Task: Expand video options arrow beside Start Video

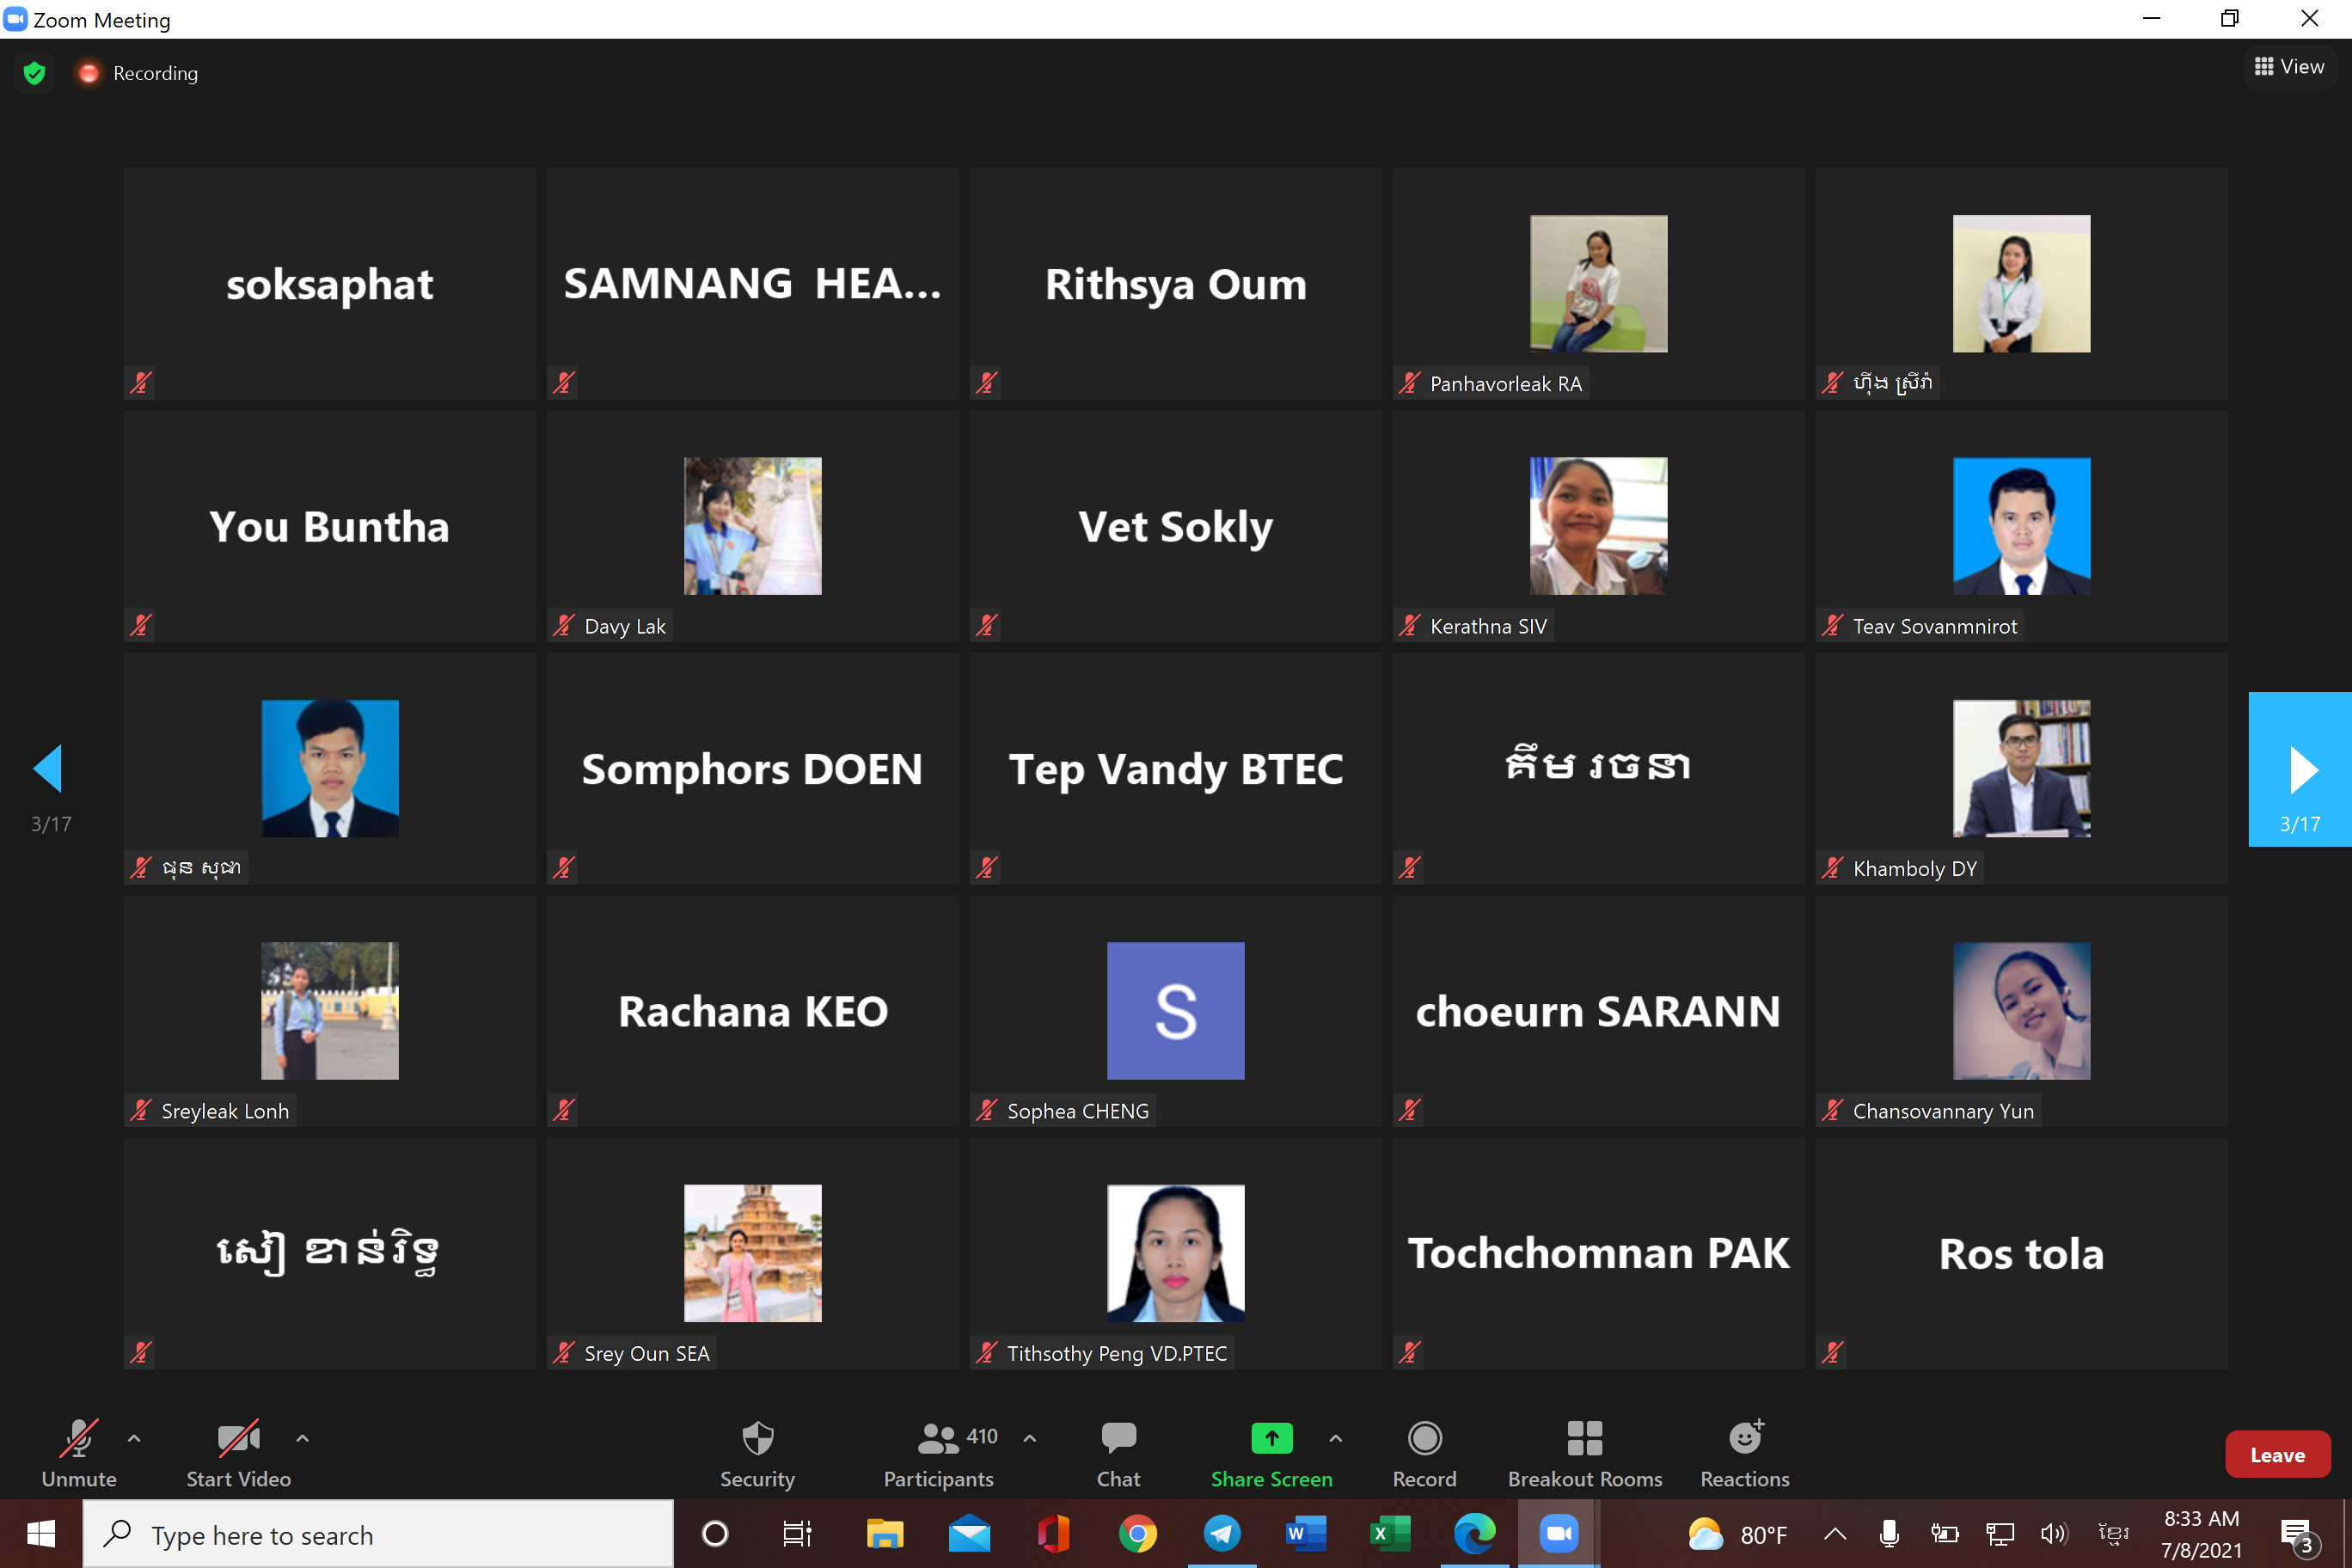Action: [x=302, y=1438]
